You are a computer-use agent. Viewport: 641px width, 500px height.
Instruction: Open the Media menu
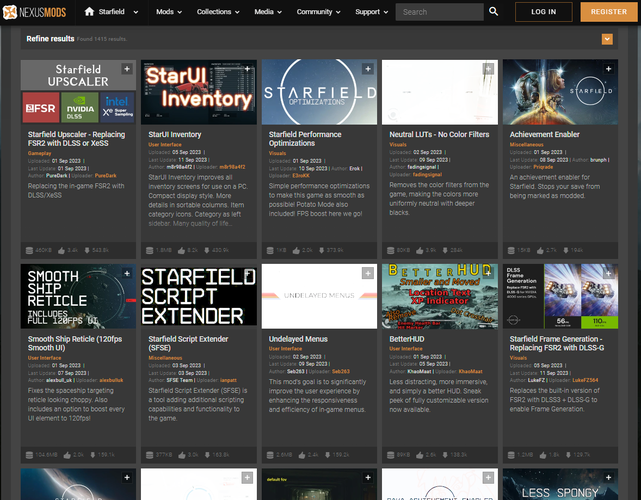(268, 12)
